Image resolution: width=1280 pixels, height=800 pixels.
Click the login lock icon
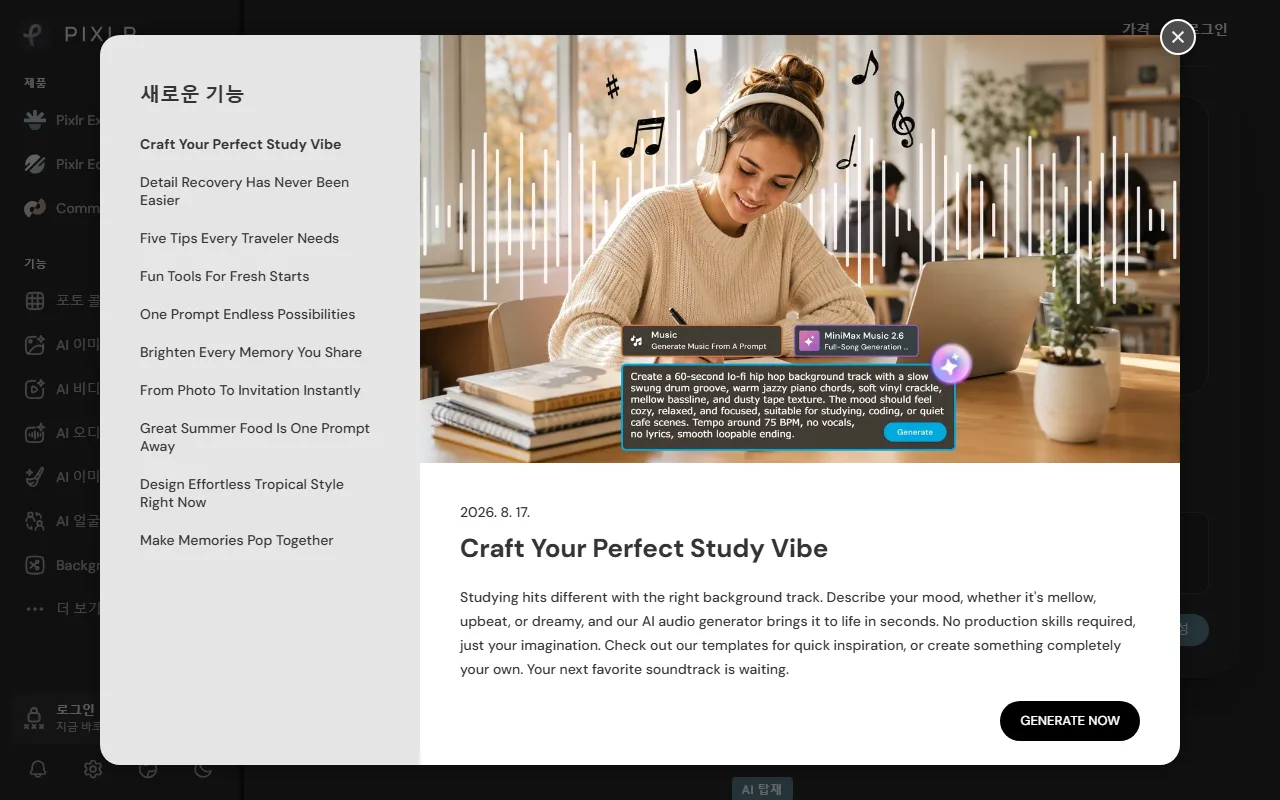(34, 717)
